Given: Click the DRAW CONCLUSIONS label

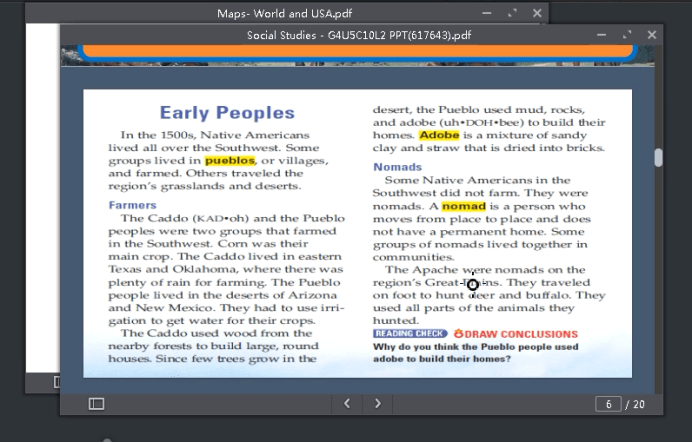Looking at the screenshot, I should click(516, 334).
